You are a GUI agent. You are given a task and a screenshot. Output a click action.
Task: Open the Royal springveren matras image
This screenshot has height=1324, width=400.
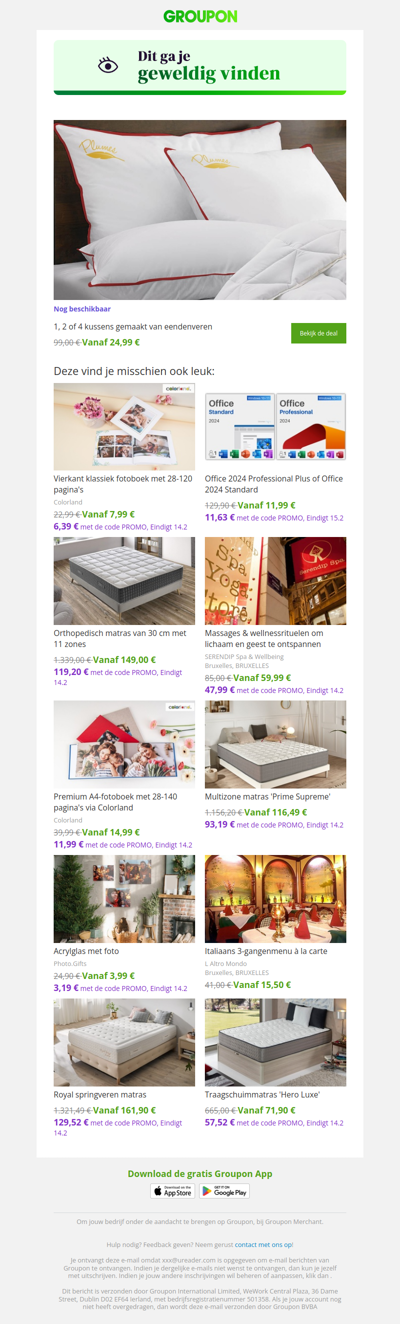click(x=125, y=1042)
